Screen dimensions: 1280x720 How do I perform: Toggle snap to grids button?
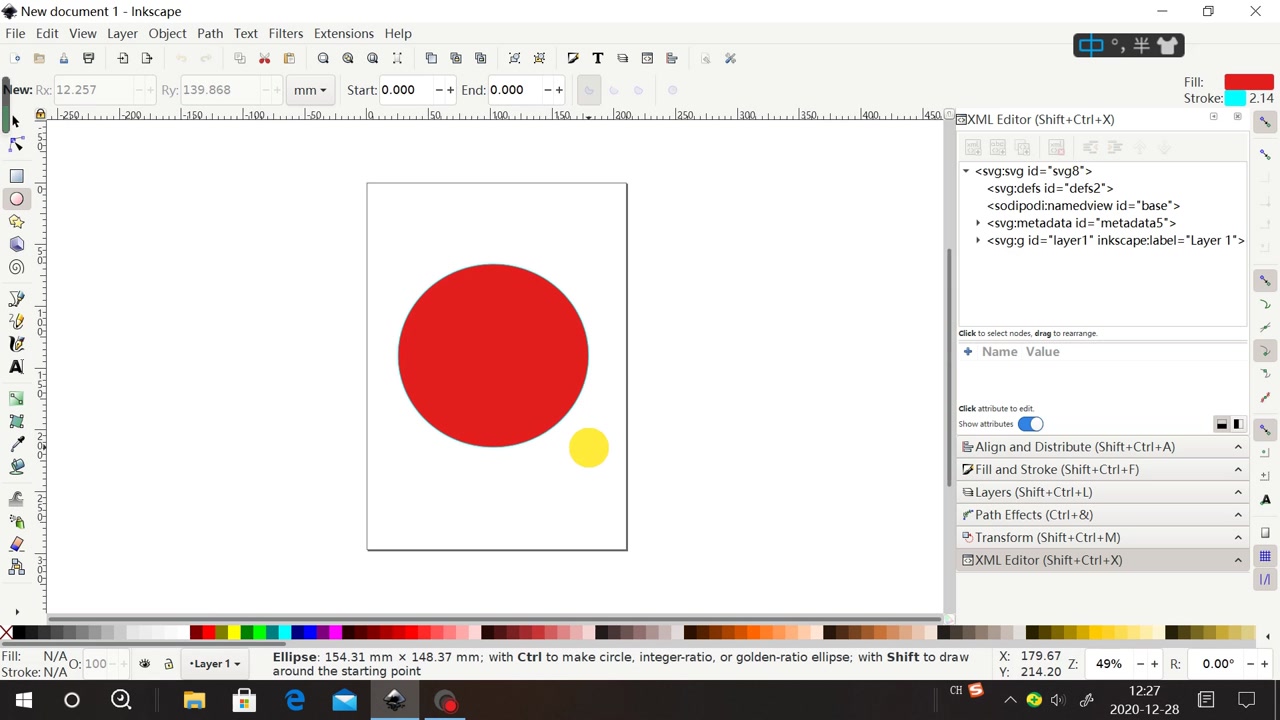coord(1265,556)
